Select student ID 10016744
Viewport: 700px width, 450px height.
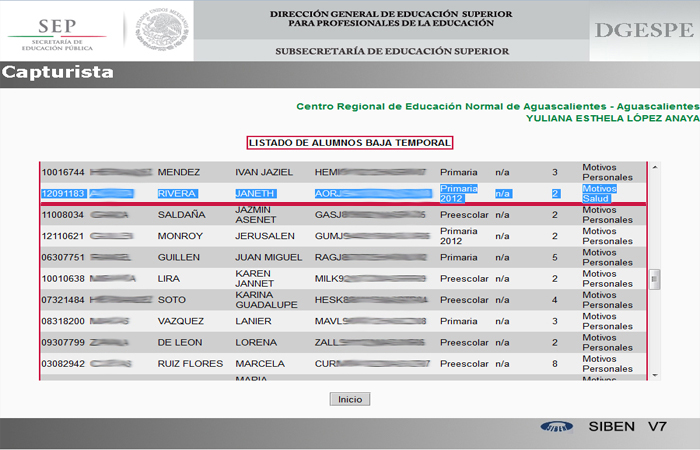tap(63, 172)
